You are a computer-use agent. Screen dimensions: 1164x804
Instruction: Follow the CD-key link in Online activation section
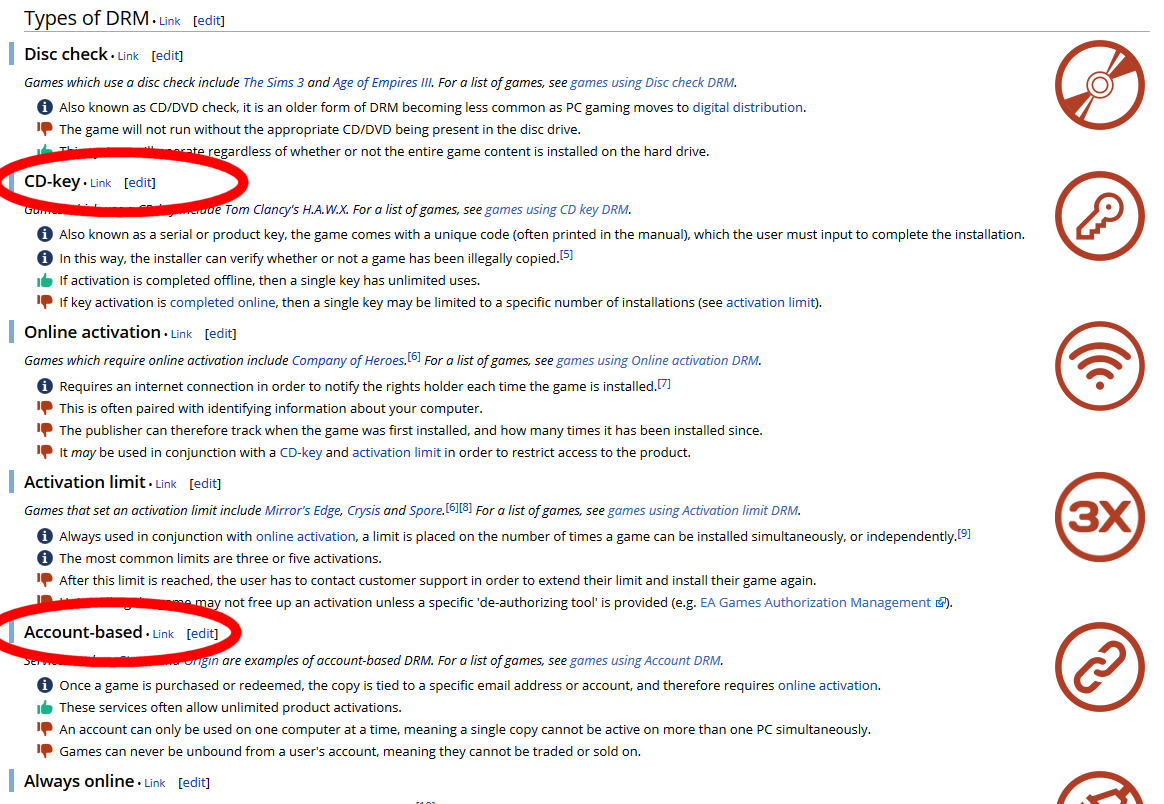pyautogui.click(x=301, y=452)
